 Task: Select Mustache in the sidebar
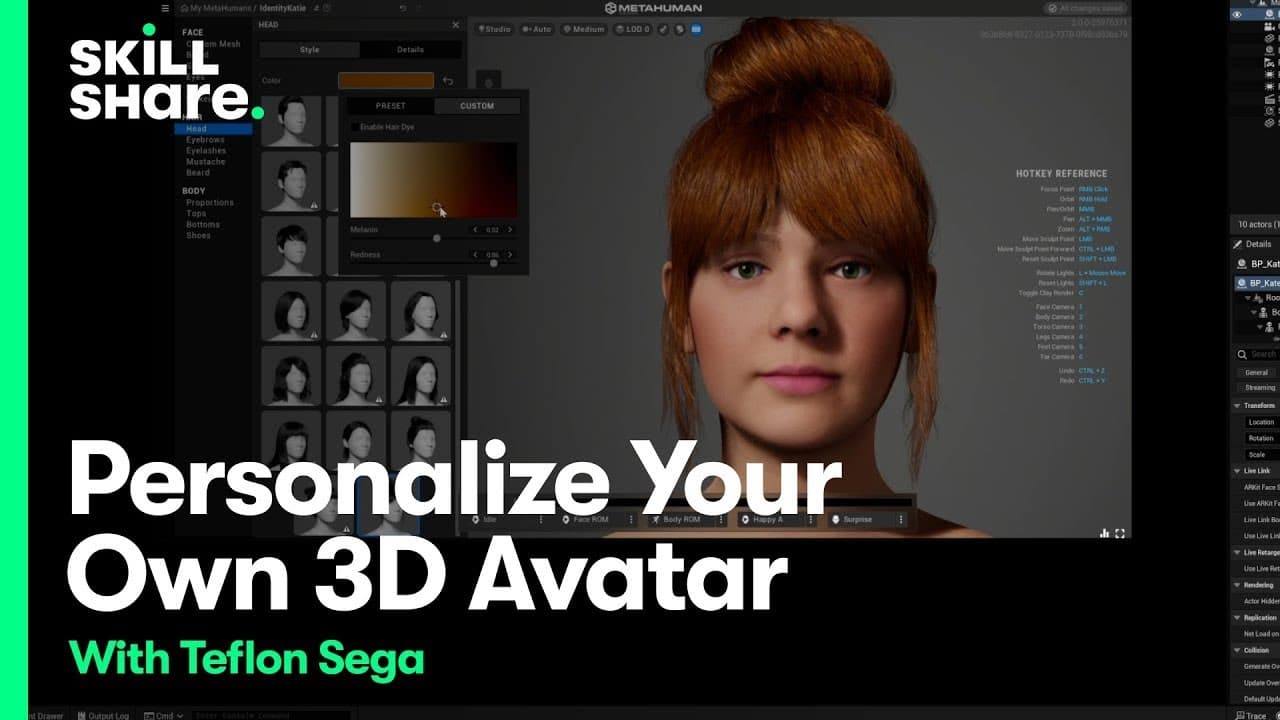pyautogui.click(x=205, y=162)
